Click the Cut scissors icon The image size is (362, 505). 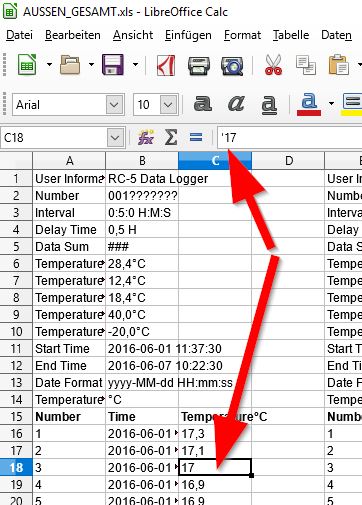(x=273, y=65)
